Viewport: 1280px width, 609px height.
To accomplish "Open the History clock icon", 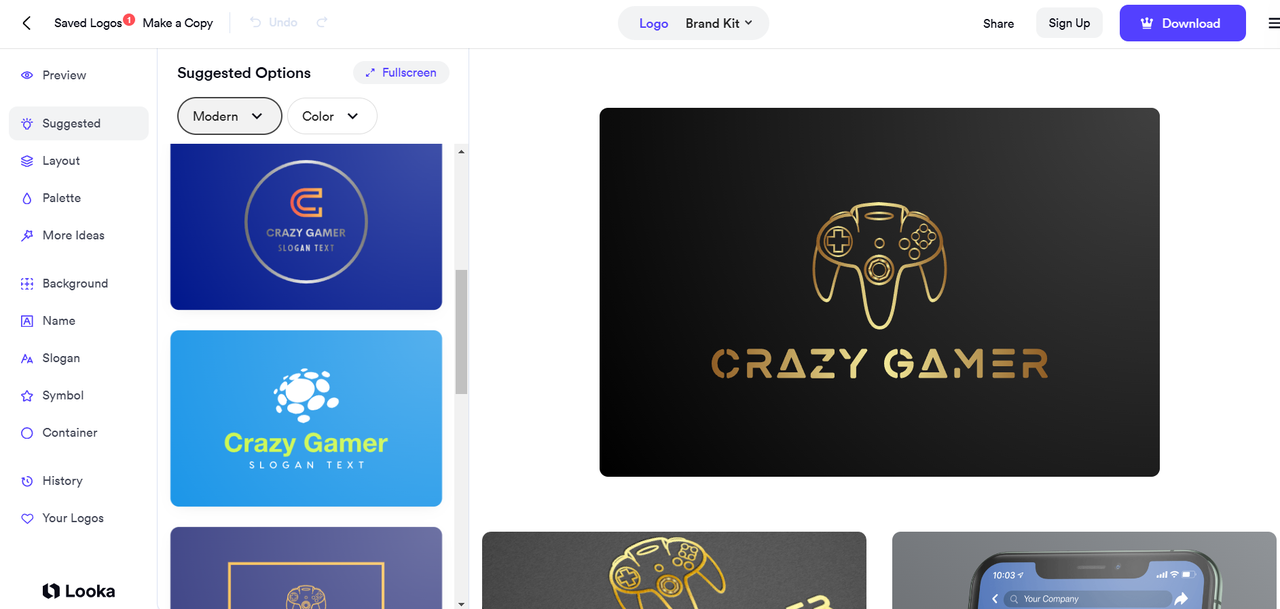I will (27, 481).
